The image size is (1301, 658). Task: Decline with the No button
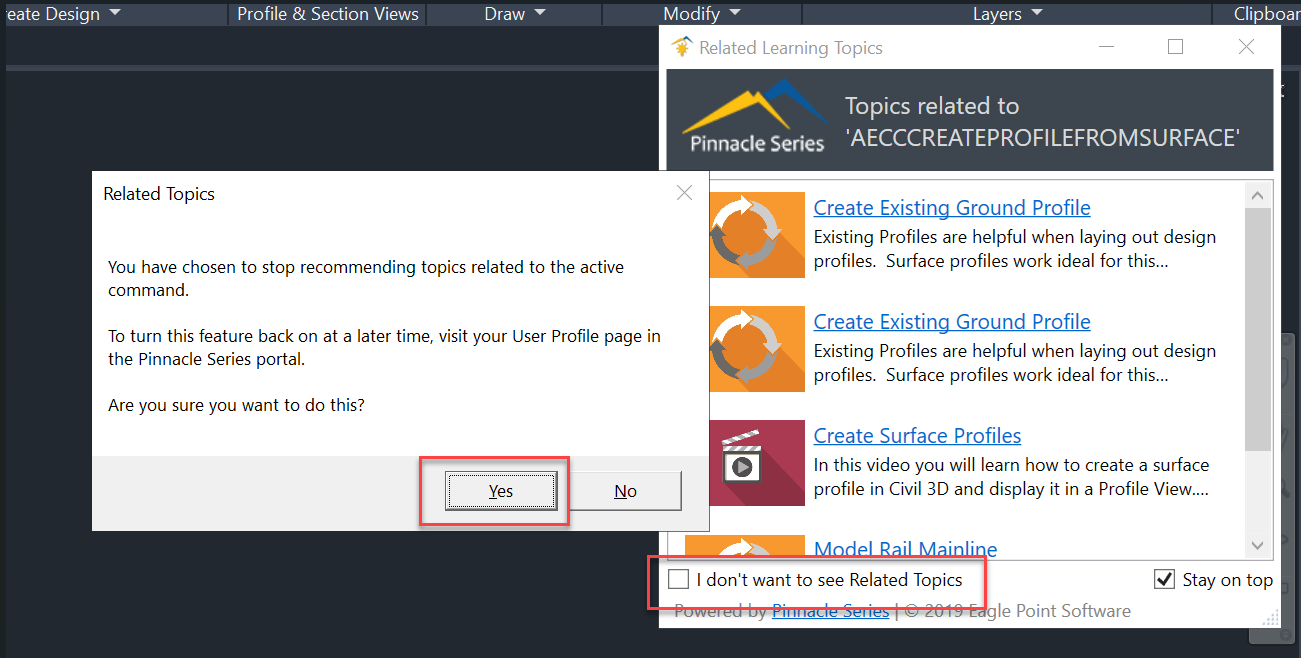pyautogui.click(x=625, y=491)
